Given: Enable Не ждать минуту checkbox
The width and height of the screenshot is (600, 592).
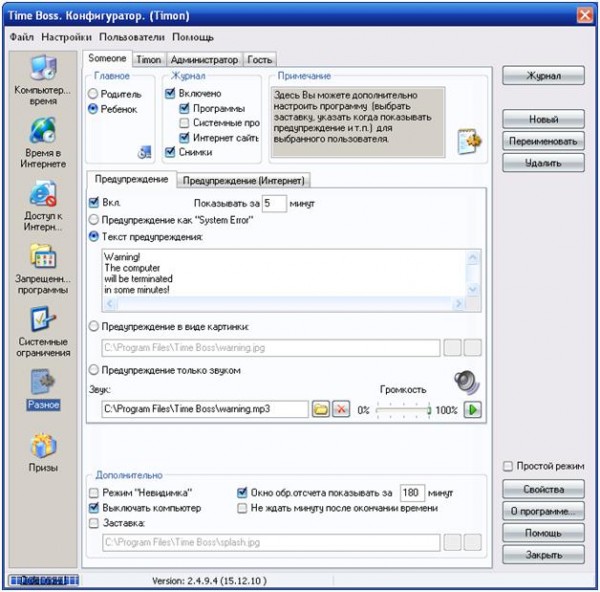Looking at the screenshot, I should coord(242,508).
